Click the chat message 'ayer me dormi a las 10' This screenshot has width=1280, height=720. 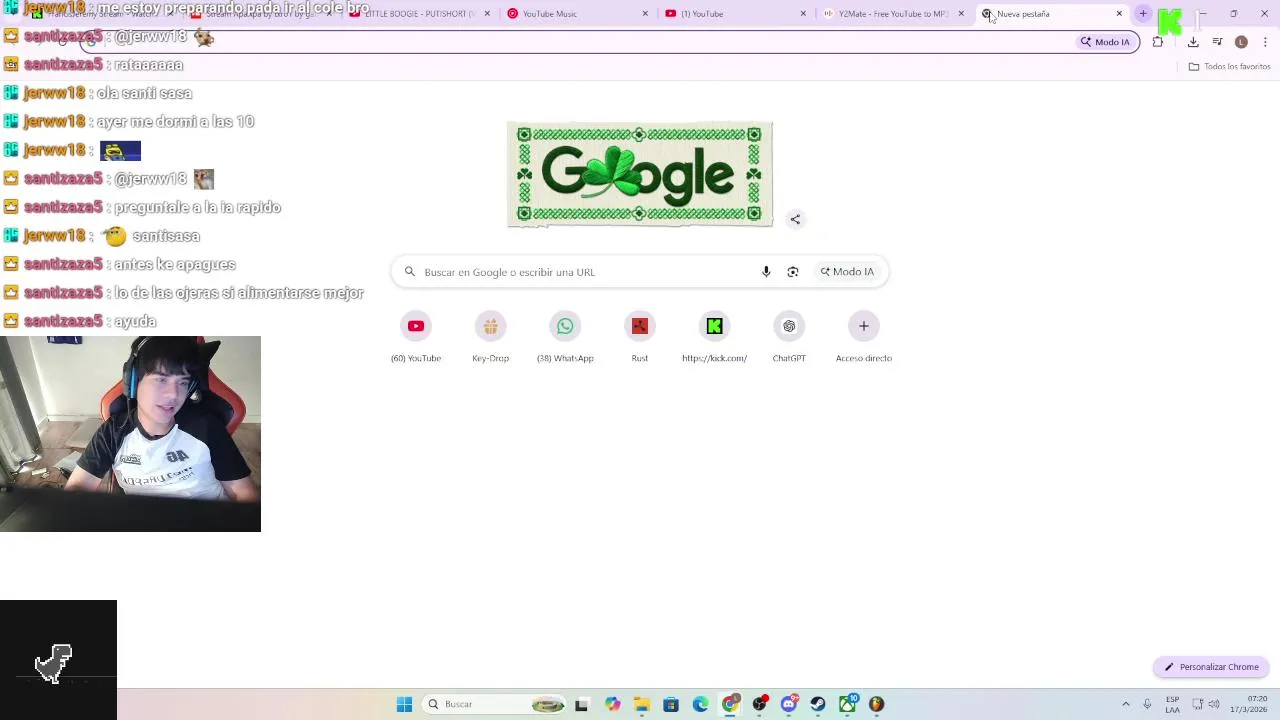[175, 121]
